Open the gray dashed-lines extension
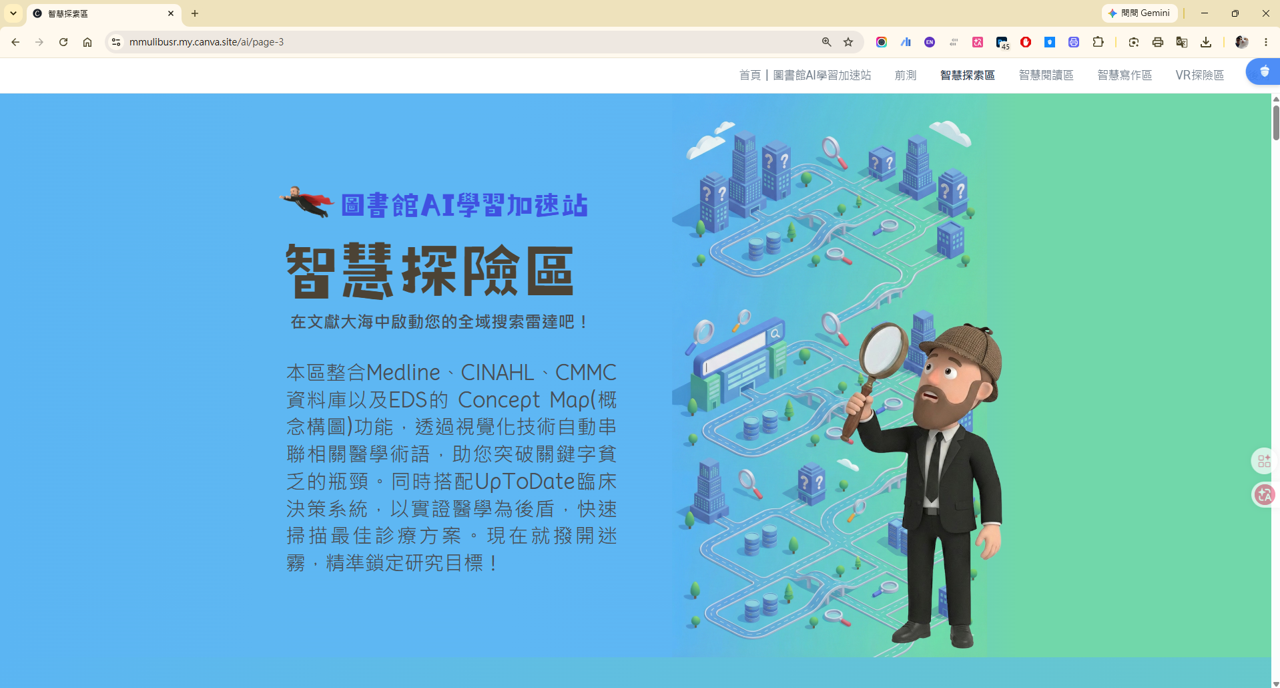 [x=953, y=42]
